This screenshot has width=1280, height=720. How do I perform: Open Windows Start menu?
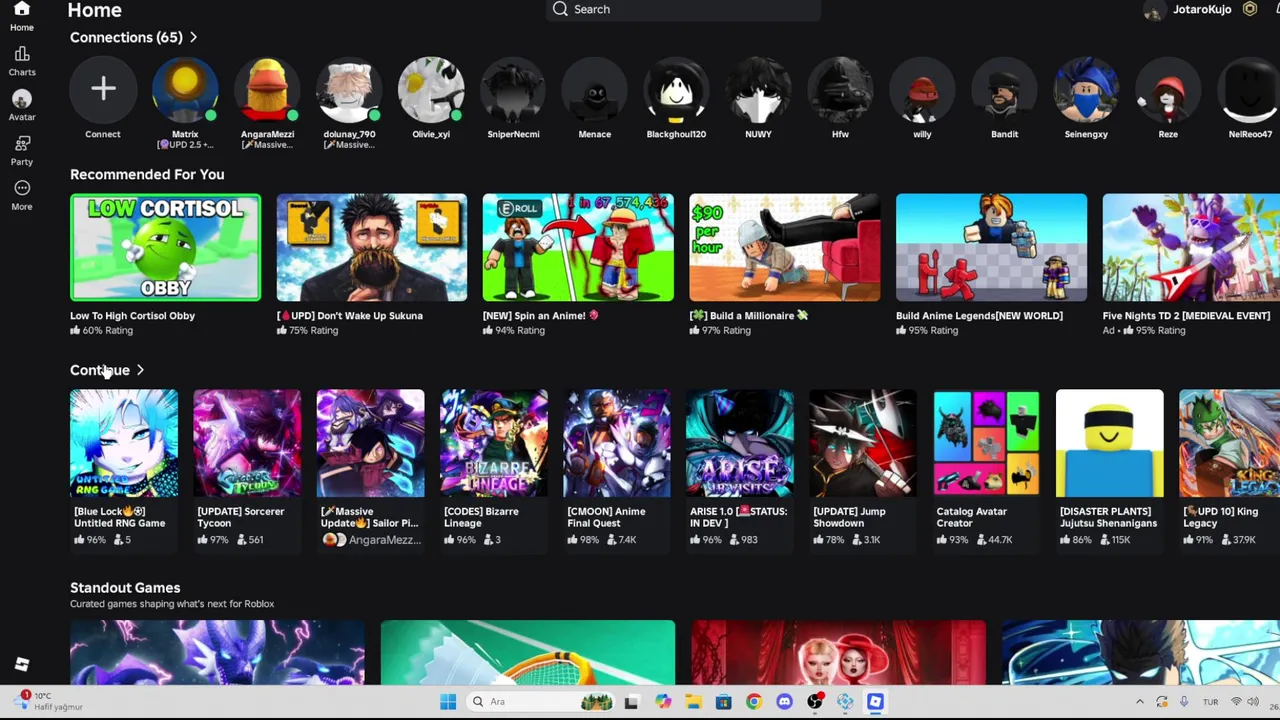point(448,702)
